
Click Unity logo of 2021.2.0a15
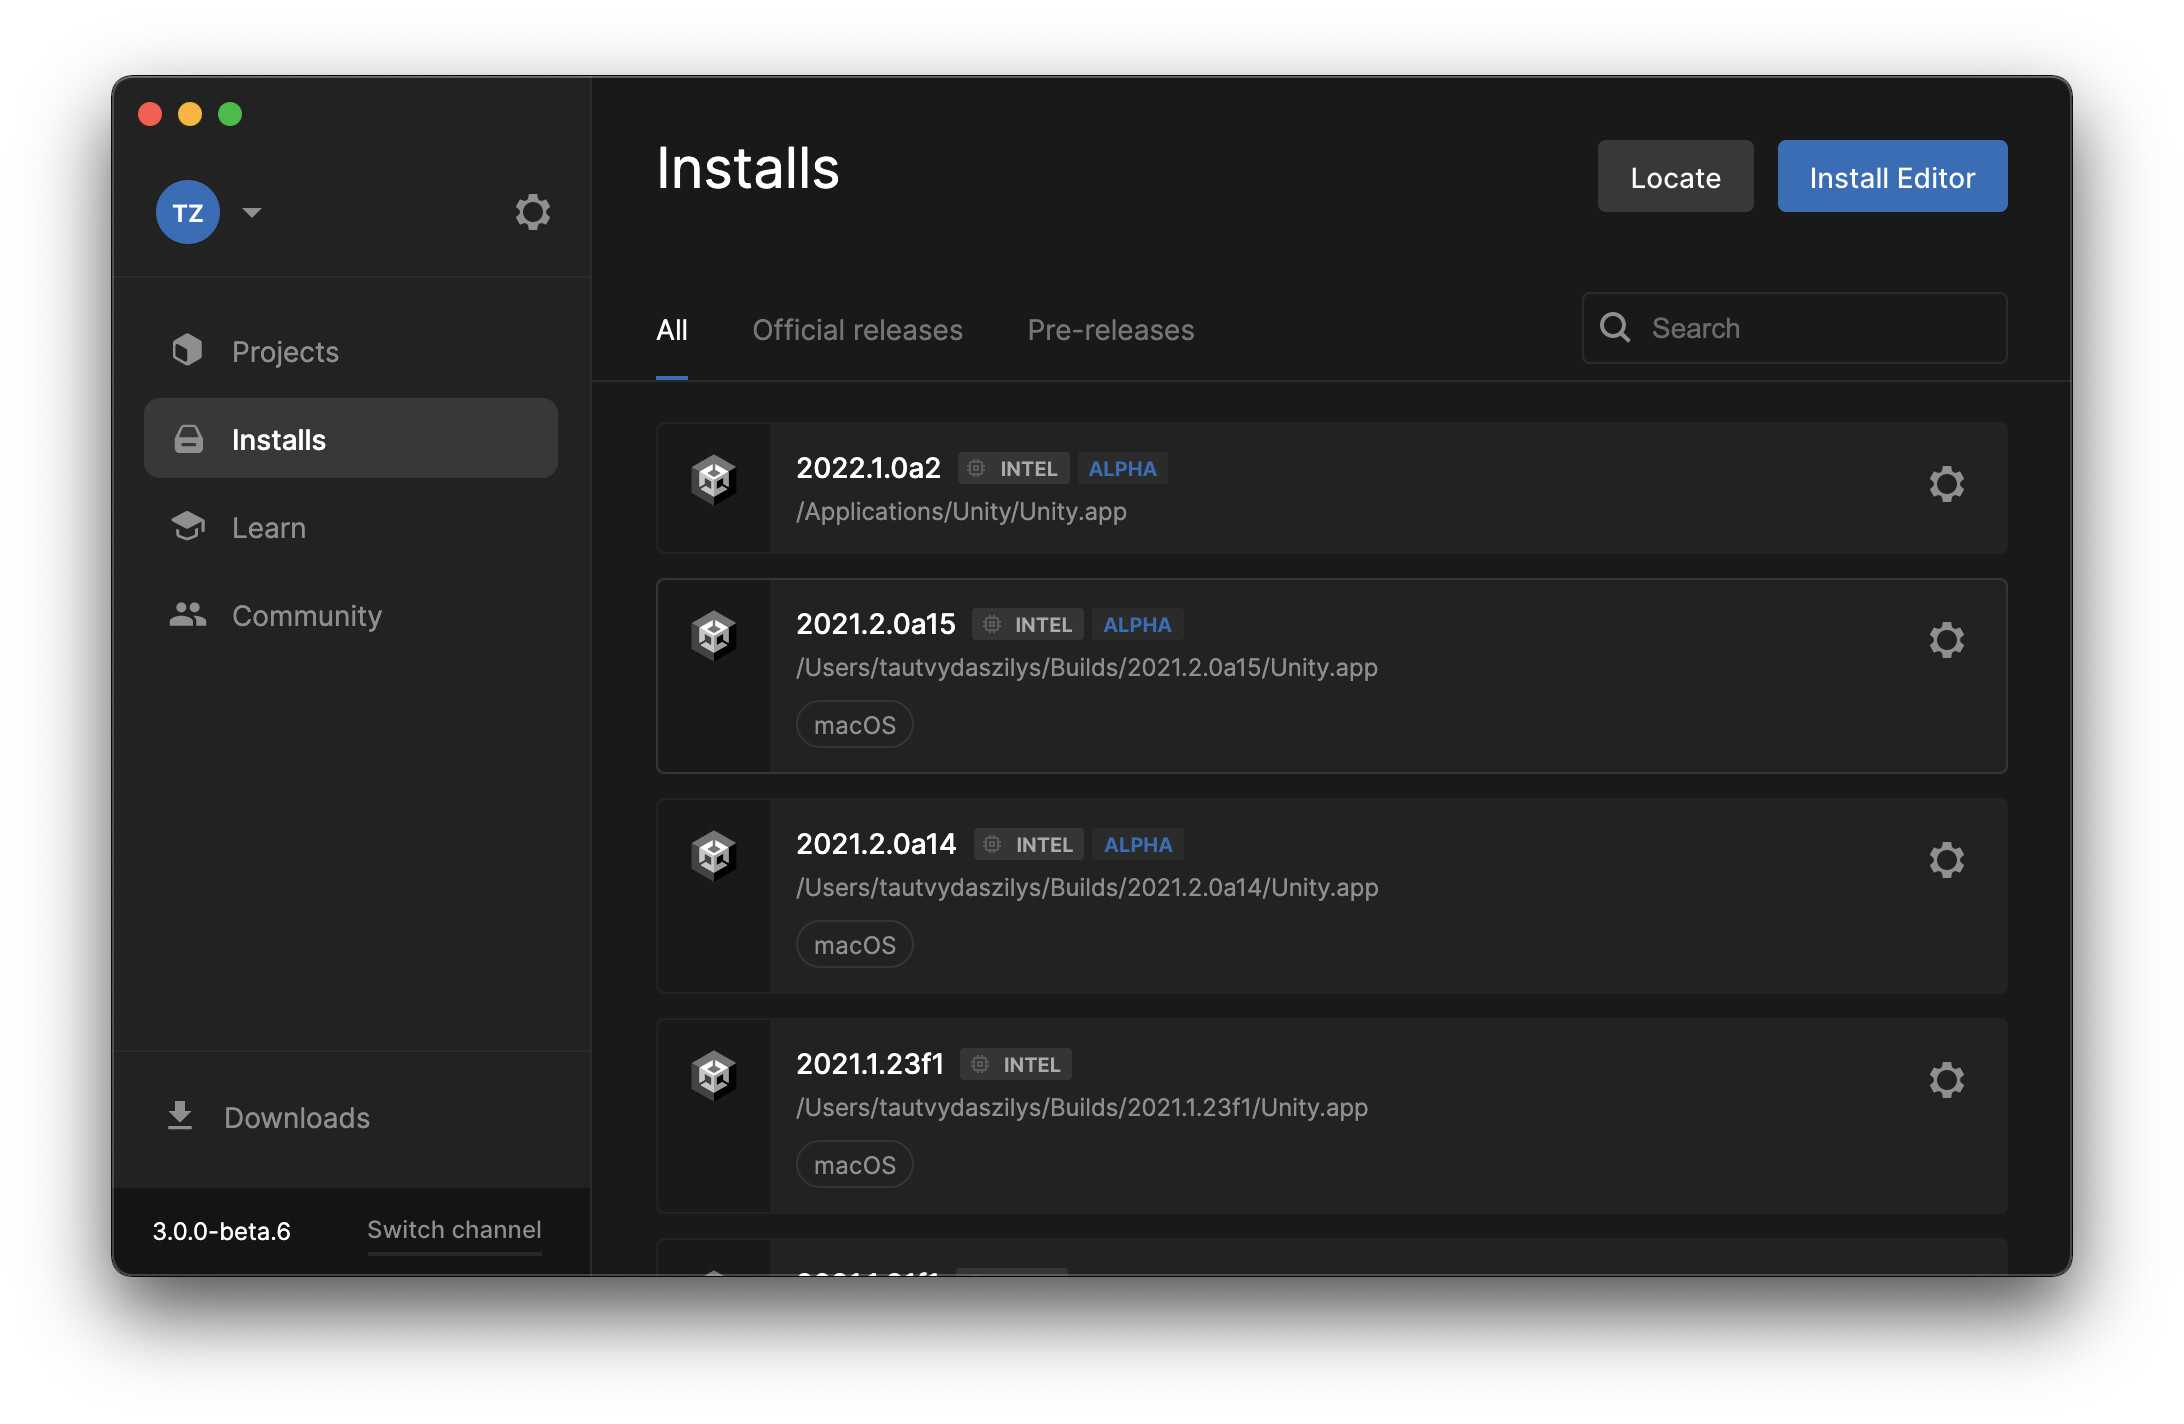(x=714, y=636)
